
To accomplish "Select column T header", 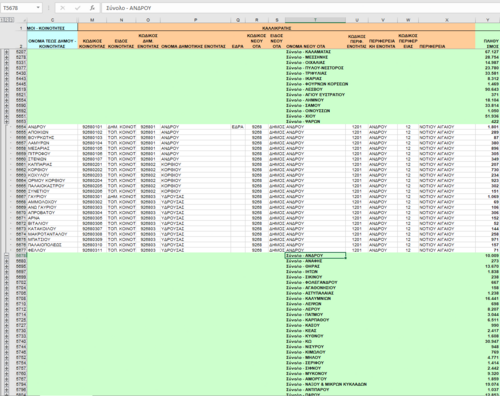I will point(315,20).
